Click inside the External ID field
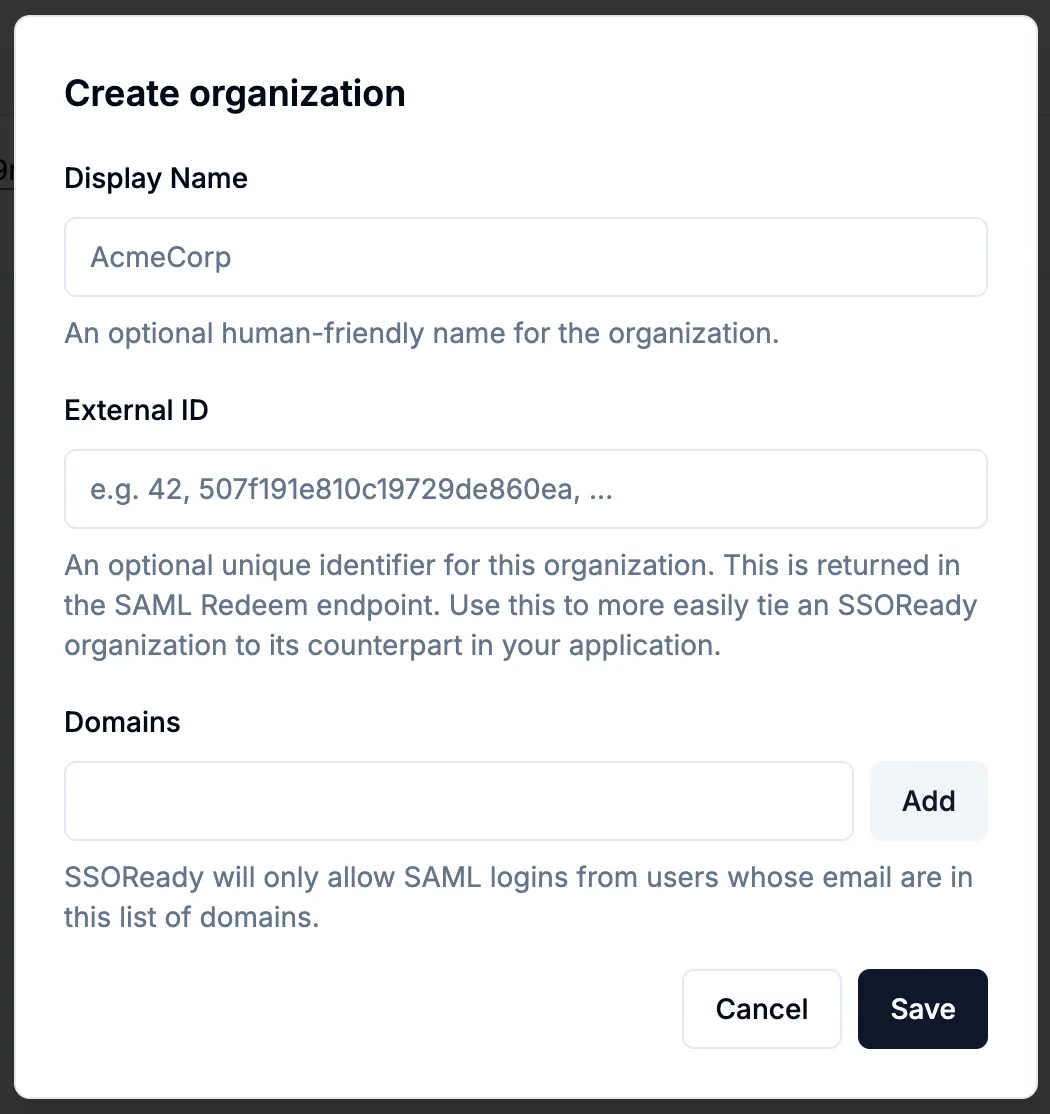The width and height of the screenshot is (1050, 1114). [525, 489]
